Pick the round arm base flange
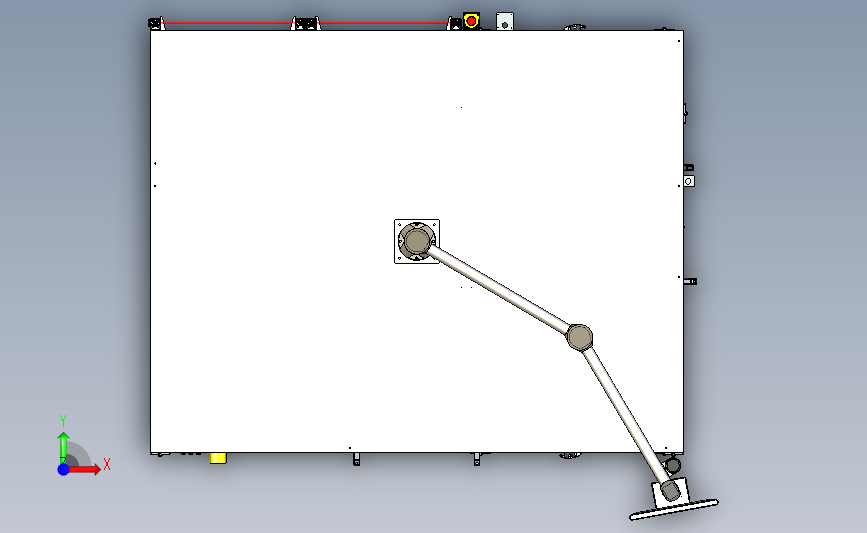This screenshot has height=533, width=867. click(x=417, y=241)
